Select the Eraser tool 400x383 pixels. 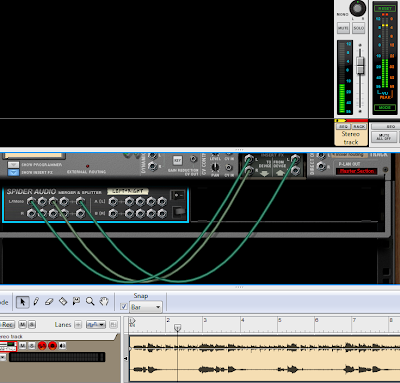tap(49, 302)
